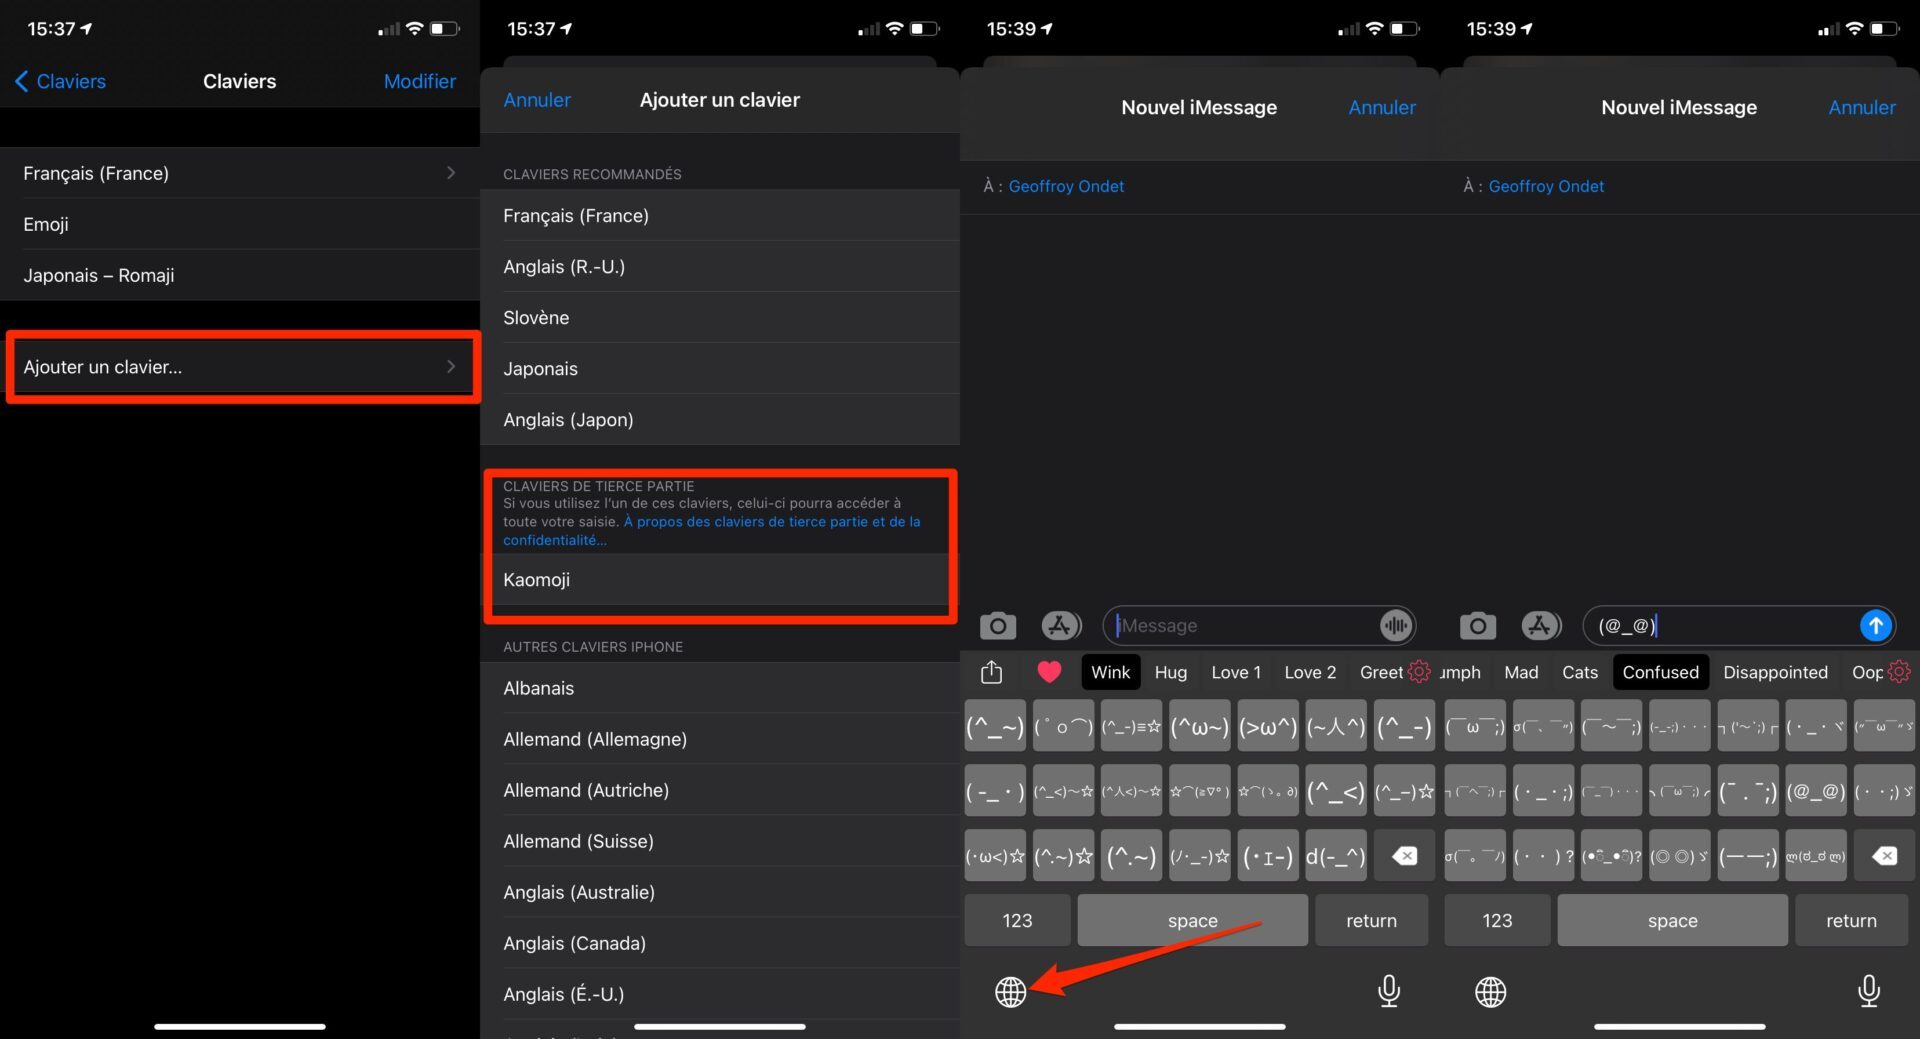Tap the share icon above Kaomoji keyboard

pyautogui.click(x=991, y=672)
